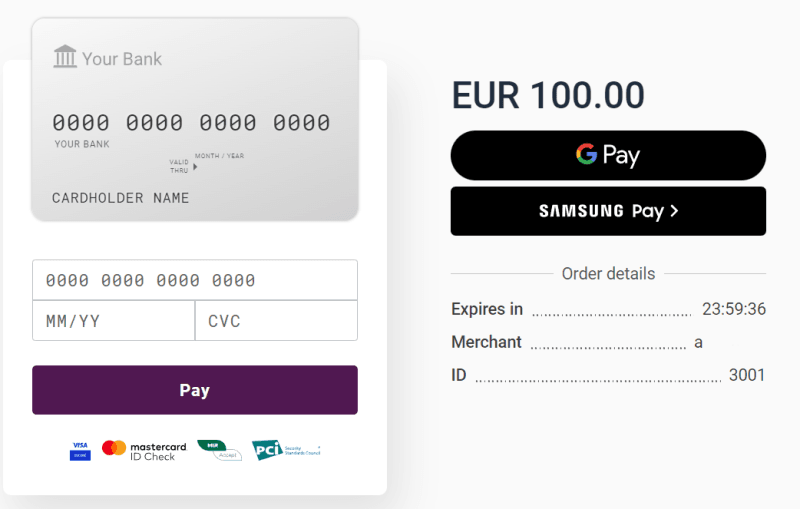This screenshot has height=509, width=800.
Task: Click the PCI Security Standards Council logo
Action: (x=285, y=450)
